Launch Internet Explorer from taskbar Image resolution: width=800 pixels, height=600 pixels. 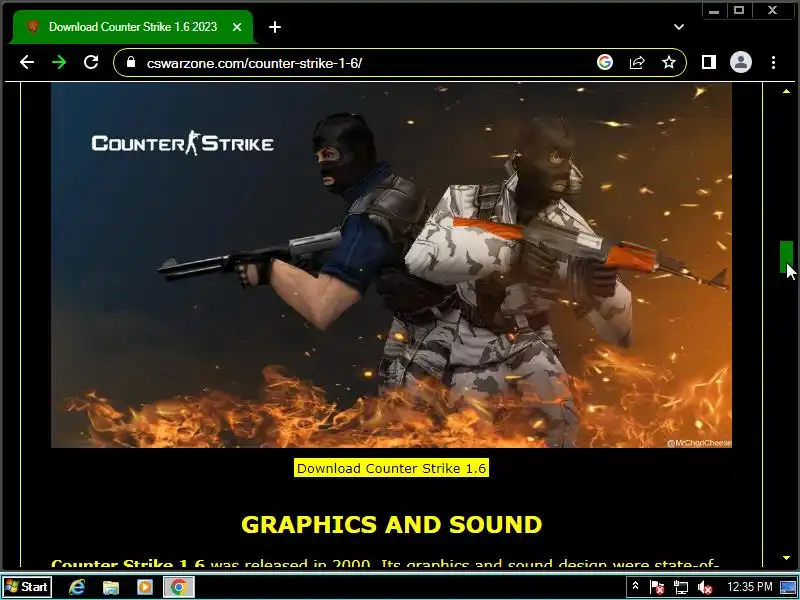[x=77, y=587]
